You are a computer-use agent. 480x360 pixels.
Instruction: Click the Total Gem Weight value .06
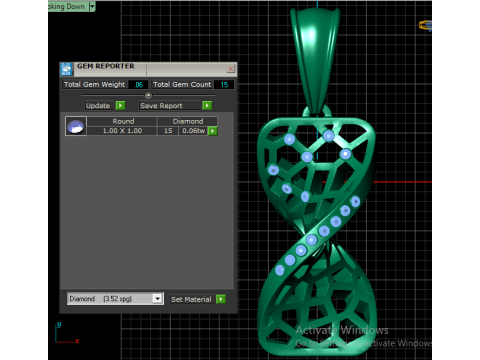click(x=138, y=85)
